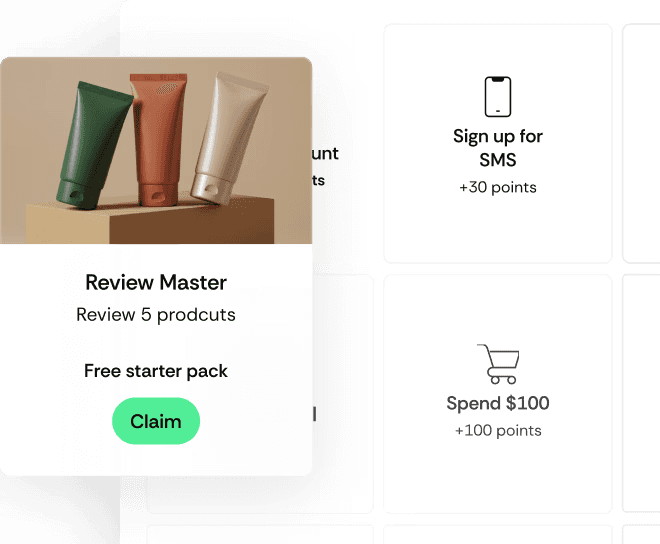The height and width of the screenshot is (544, 660).
Task: Select the Sign up for SMS heading
Action: click(x=498, y=148)
